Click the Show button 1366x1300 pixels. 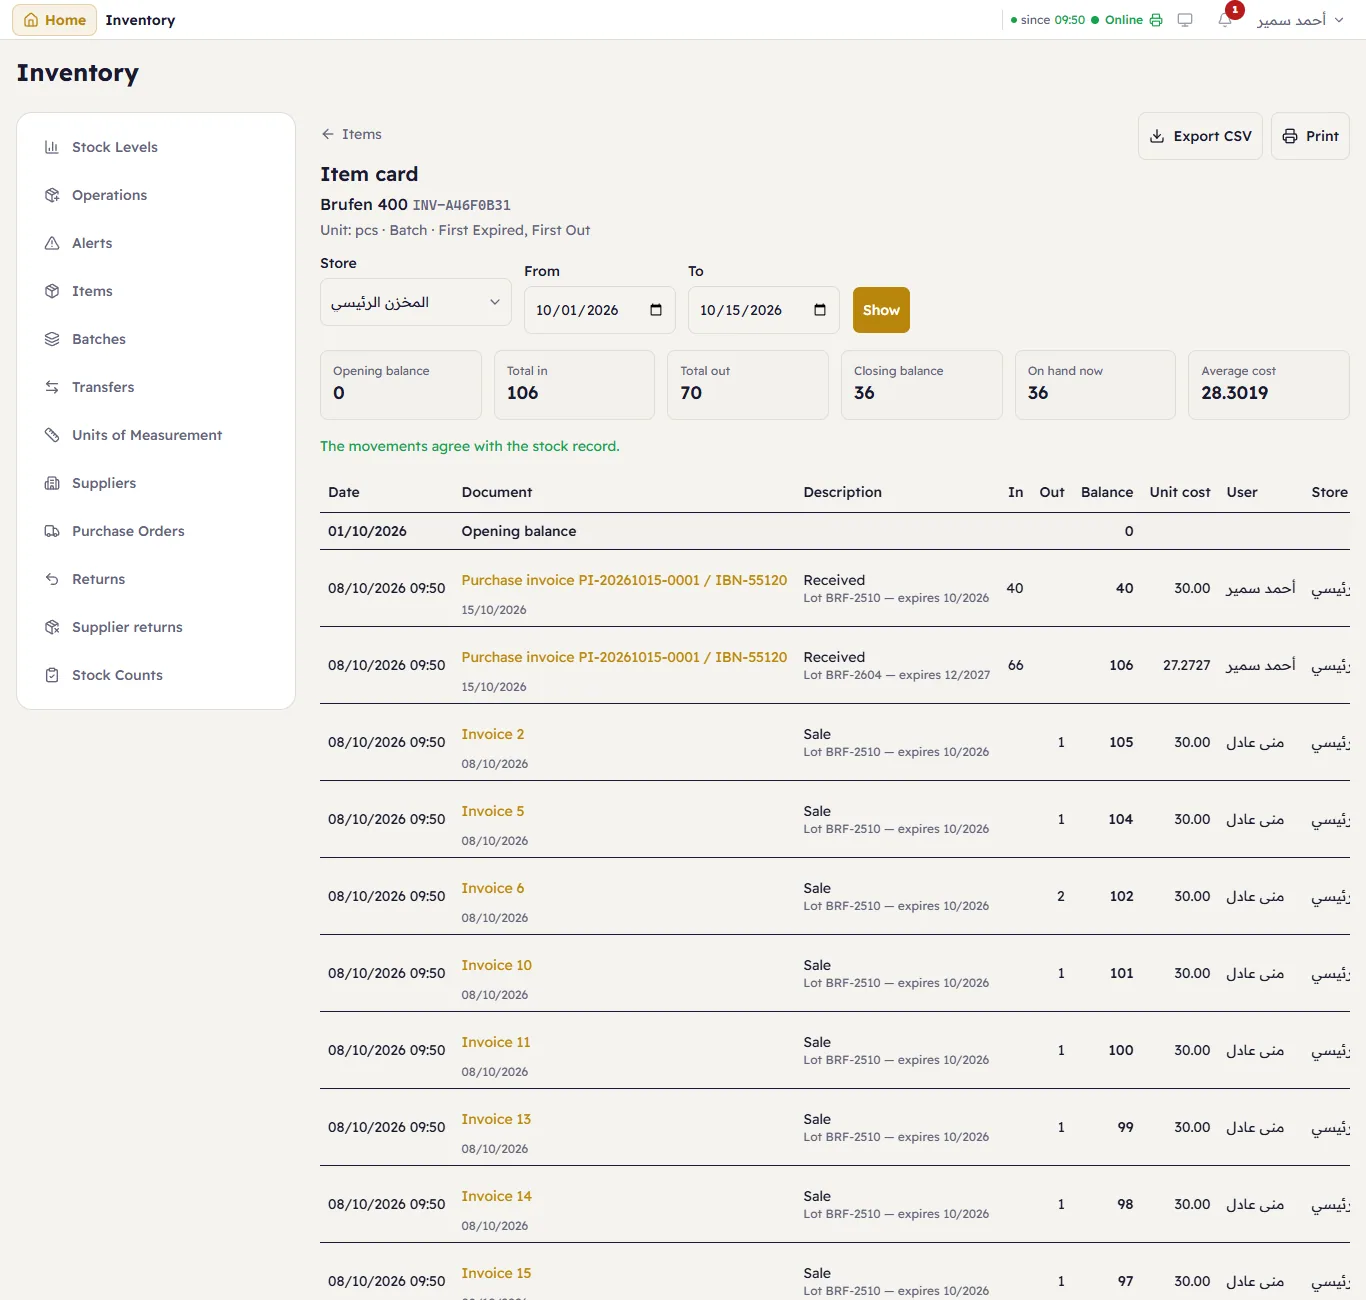881,310
